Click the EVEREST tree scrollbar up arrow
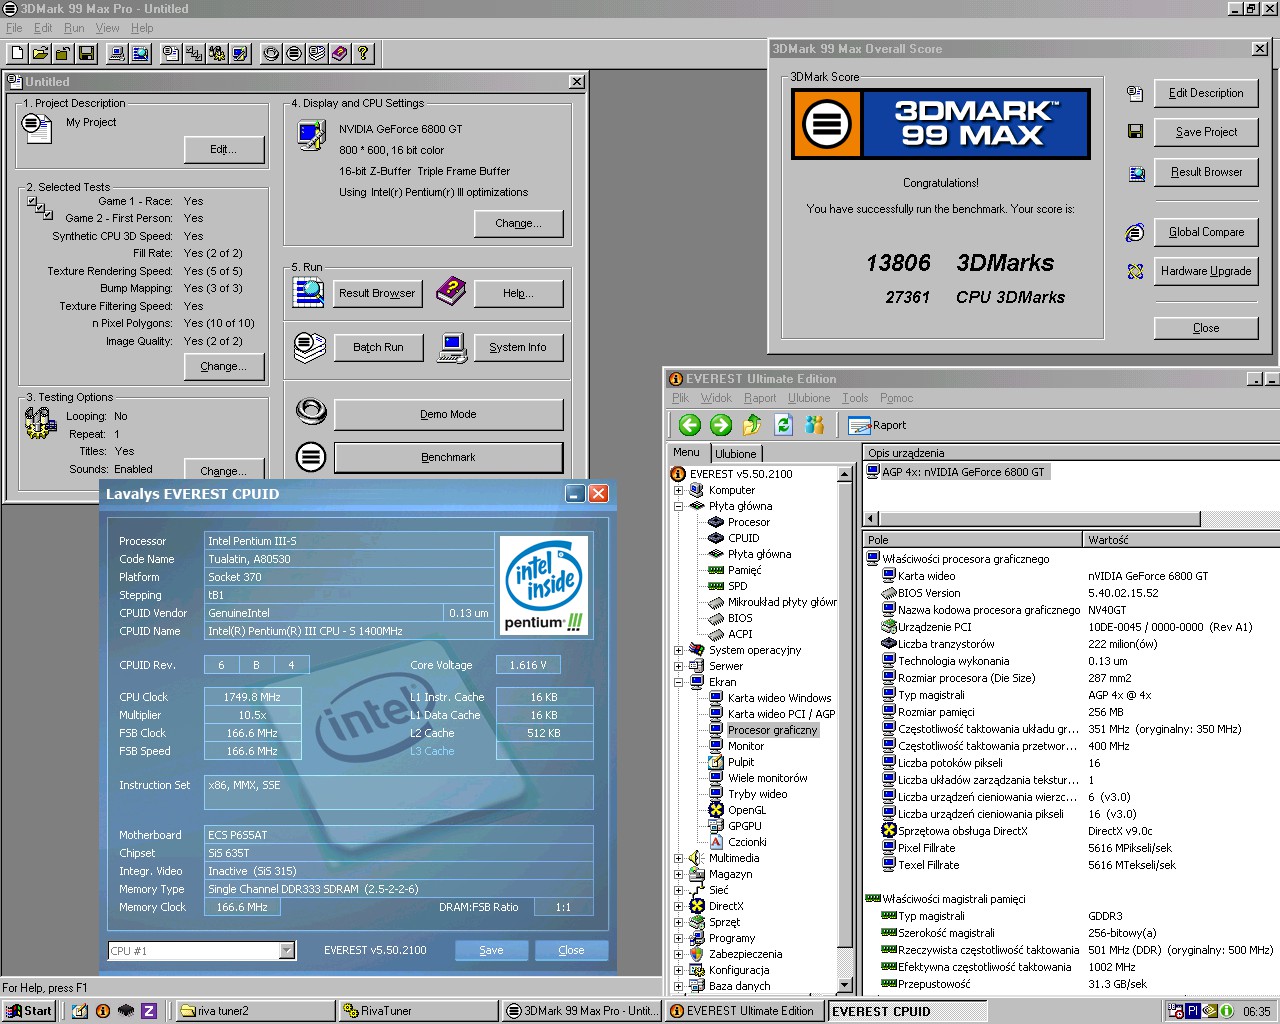This screenshot has width=1280, height=1024. (845, 474)
